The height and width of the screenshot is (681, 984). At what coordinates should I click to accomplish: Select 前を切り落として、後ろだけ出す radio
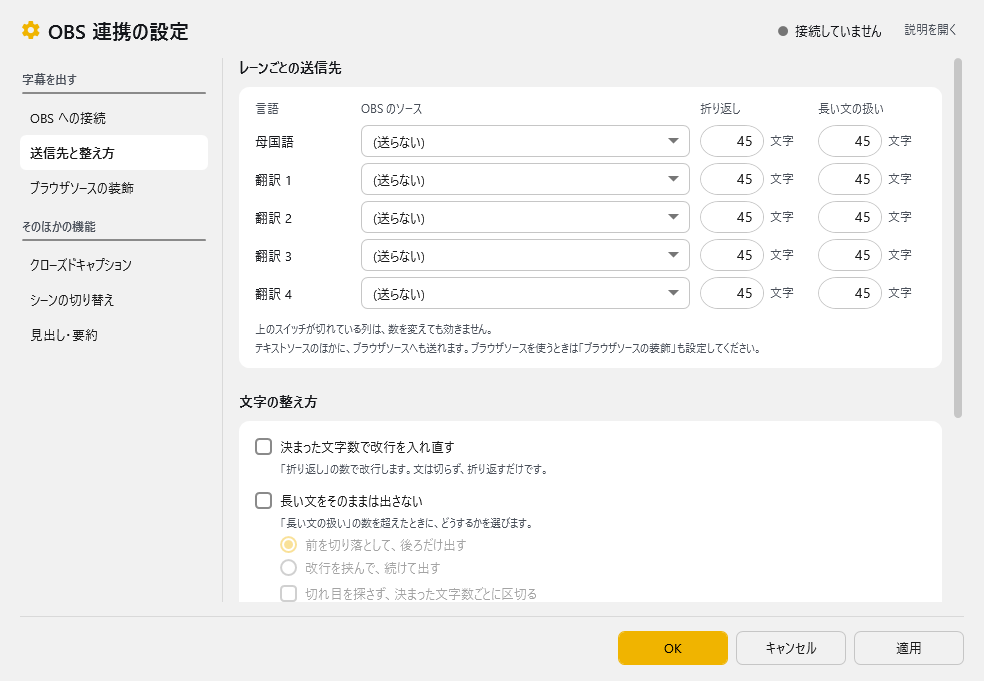(288, 545)
